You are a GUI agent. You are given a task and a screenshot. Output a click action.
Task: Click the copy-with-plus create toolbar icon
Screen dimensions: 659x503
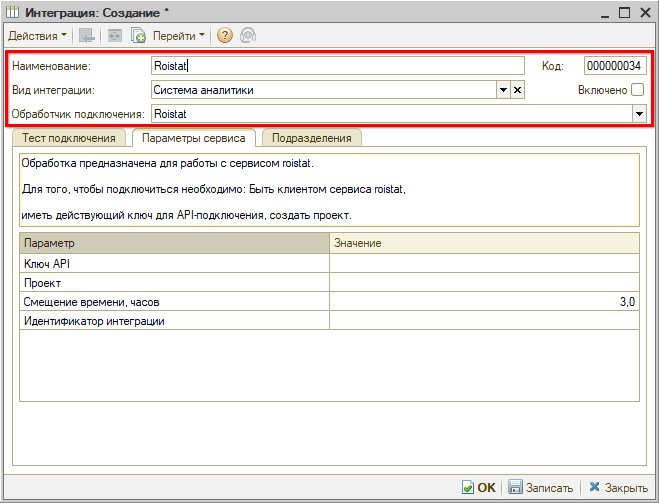[138, 36]
